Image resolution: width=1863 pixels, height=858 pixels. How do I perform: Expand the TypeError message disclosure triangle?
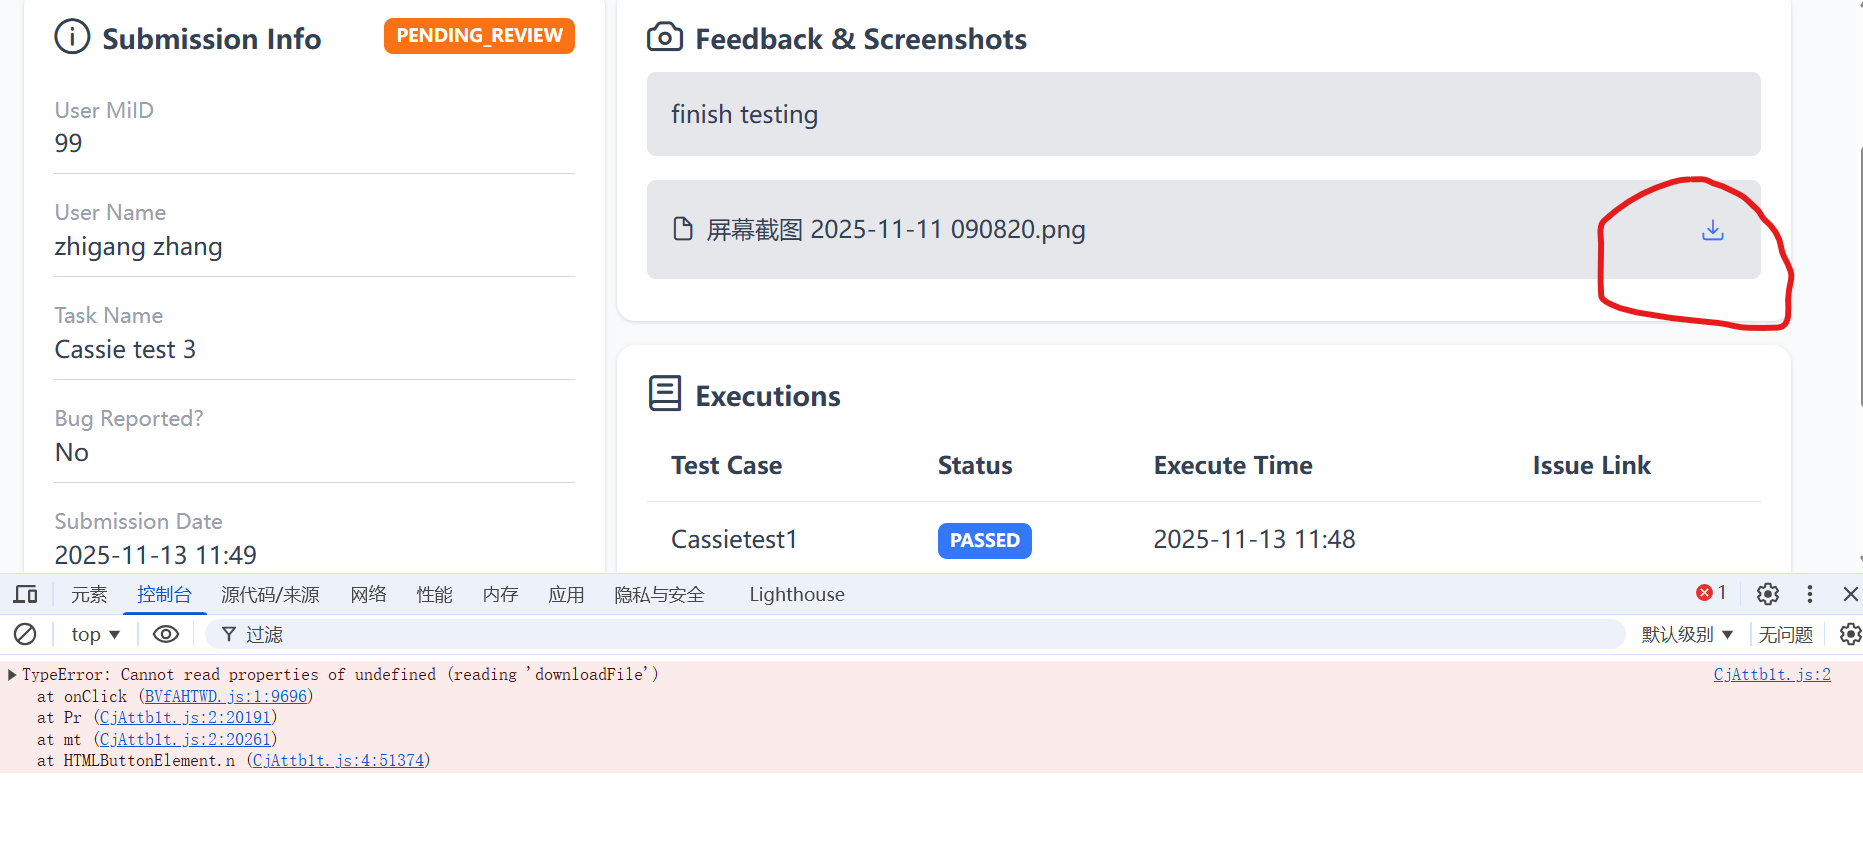coord(12,675)
